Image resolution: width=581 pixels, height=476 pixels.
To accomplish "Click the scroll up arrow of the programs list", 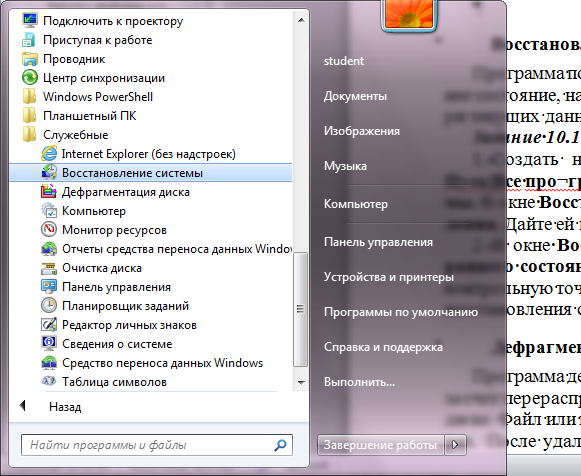I will 301,20.
